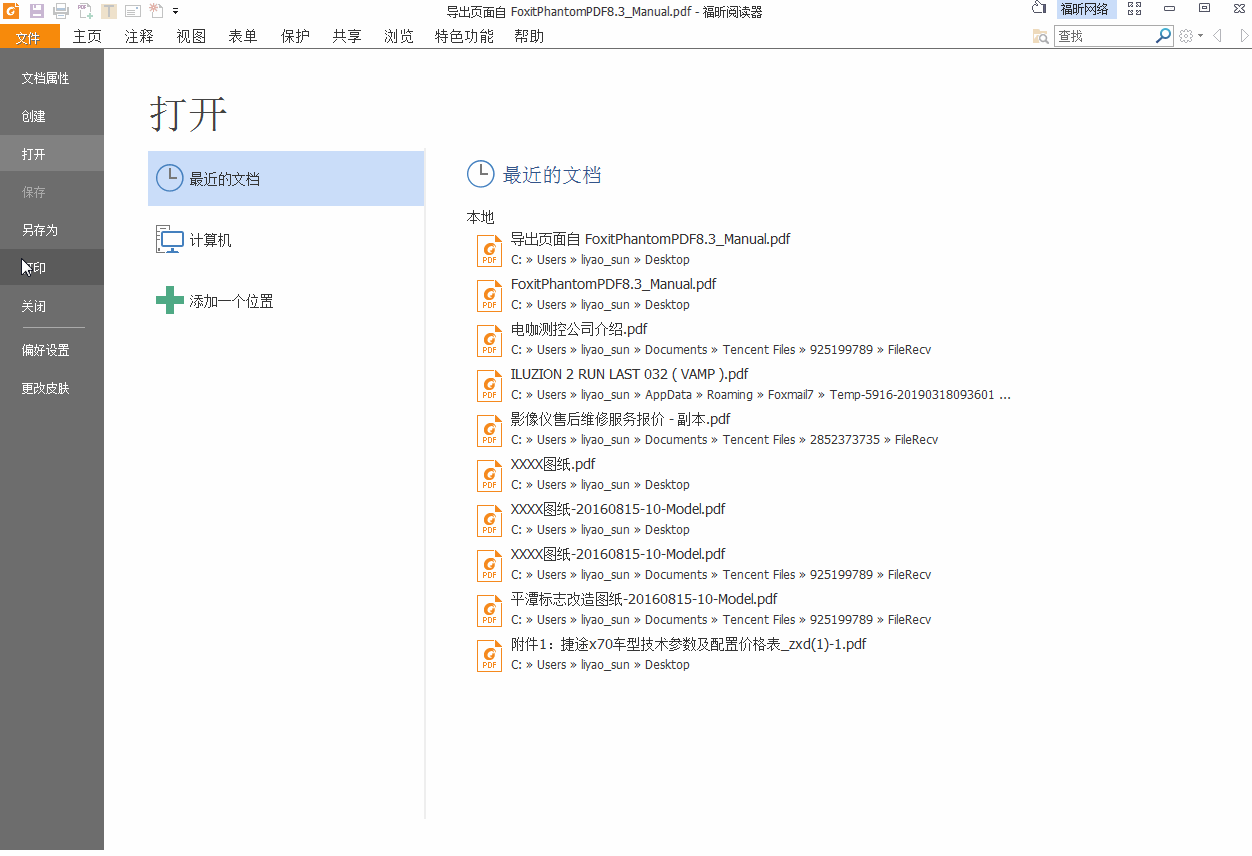Switch to the 共享 tab

[x=347, y=37]
